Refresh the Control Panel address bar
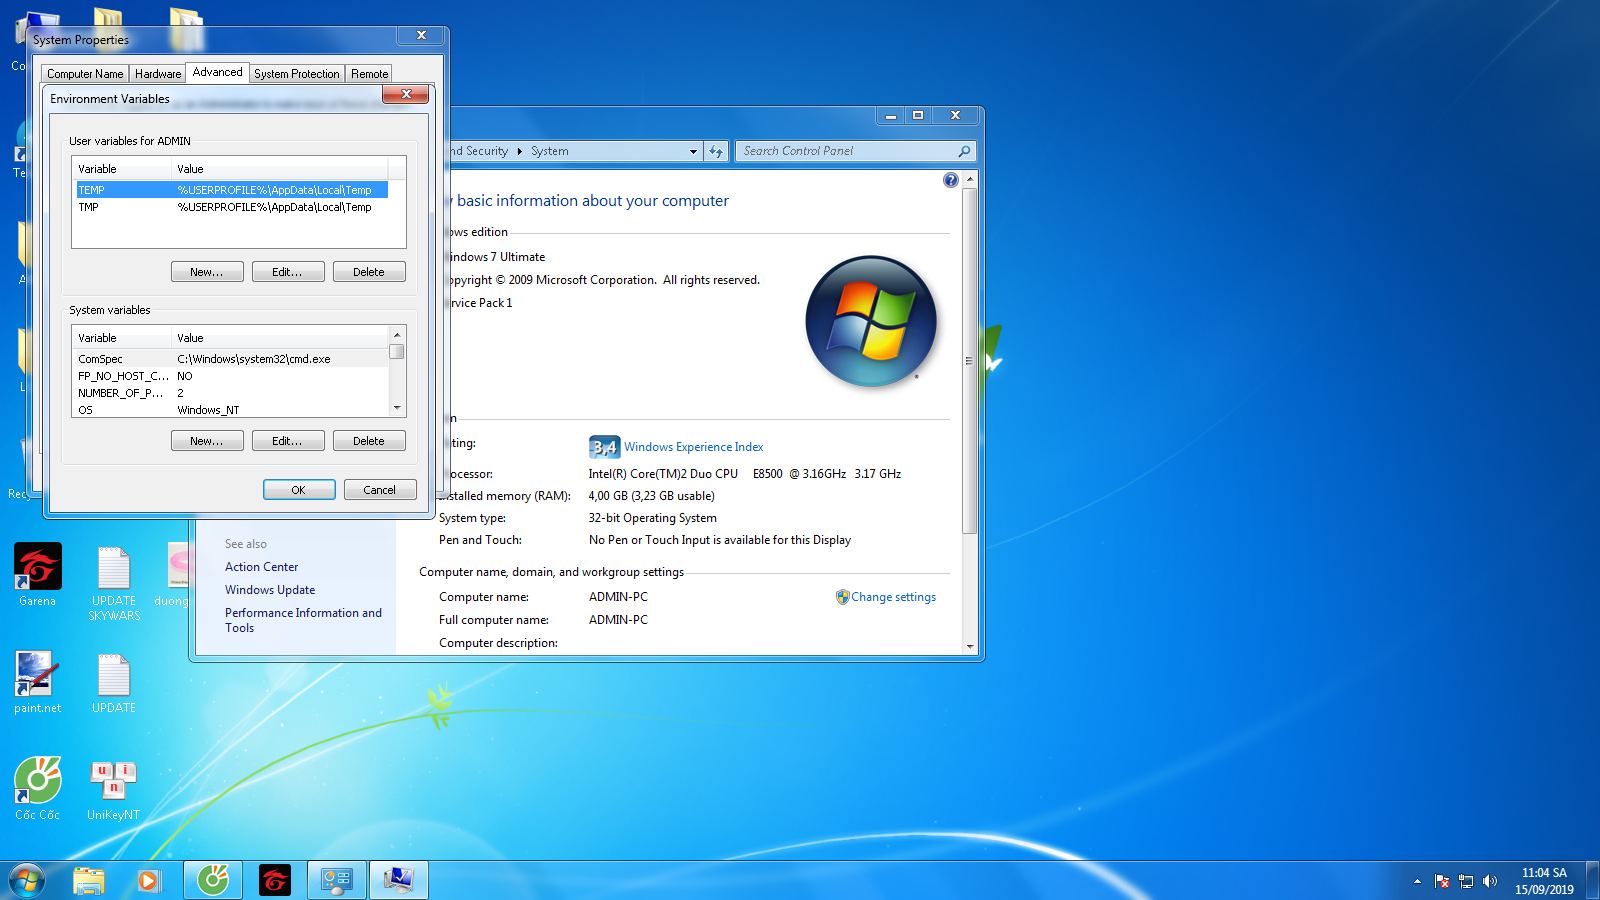The image size is (1600, 900). [x=716, y=151]
